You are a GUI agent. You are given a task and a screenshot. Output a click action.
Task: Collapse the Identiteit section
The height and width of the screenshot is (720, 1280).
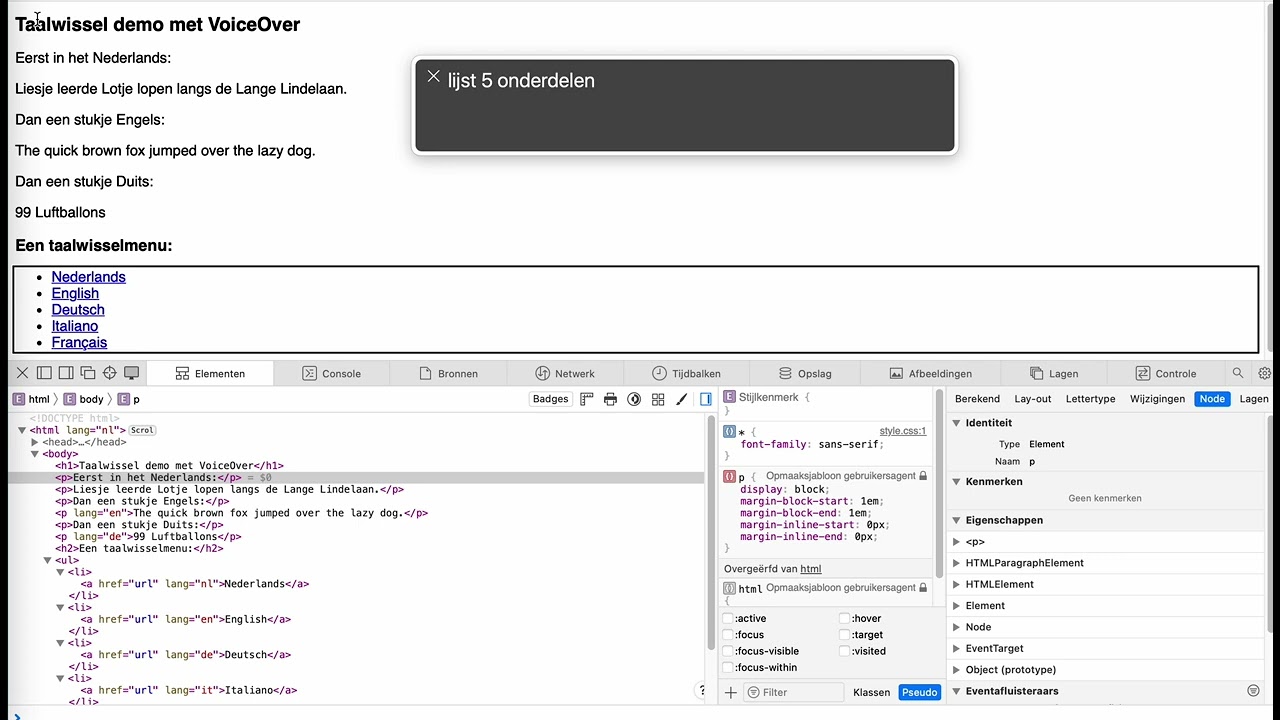click(957, 423)
